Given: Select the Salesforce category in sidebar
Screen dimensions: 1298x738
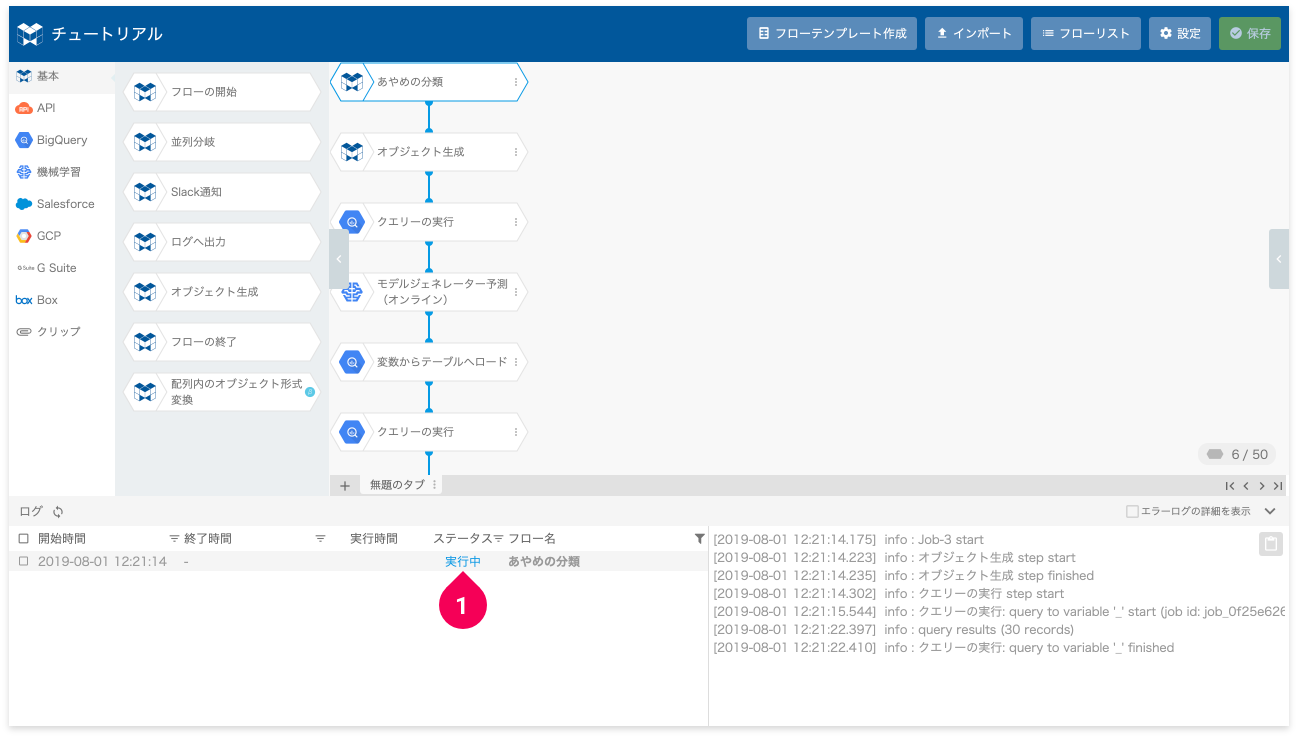Looking at the screenshot, I should 62,204.
